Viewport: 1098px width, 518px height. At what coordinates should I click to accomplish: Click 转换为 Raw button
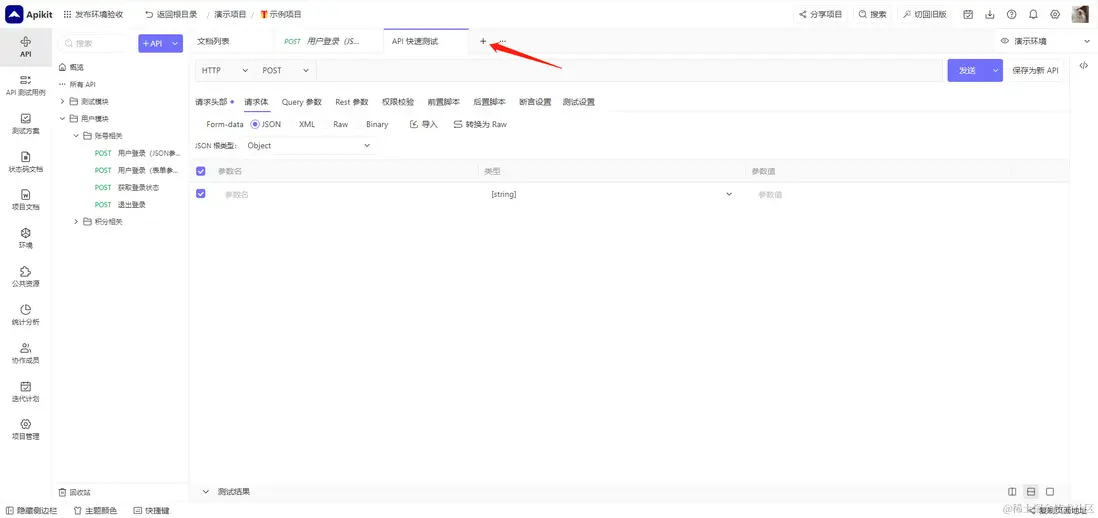pos(480,124)
